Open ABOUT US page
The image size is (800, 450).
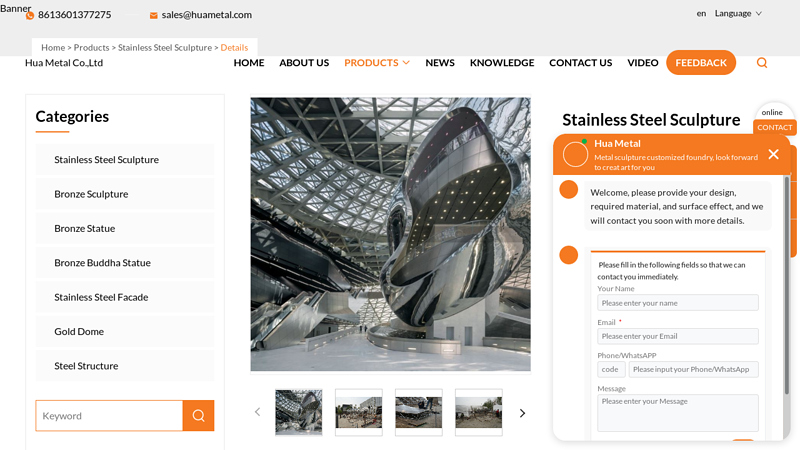(x=304, y=63)
